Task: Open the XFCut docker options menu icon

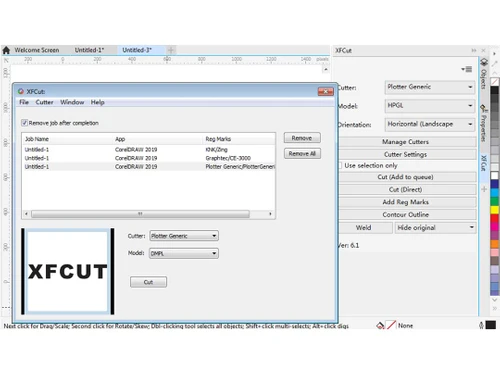Action: 467,69
